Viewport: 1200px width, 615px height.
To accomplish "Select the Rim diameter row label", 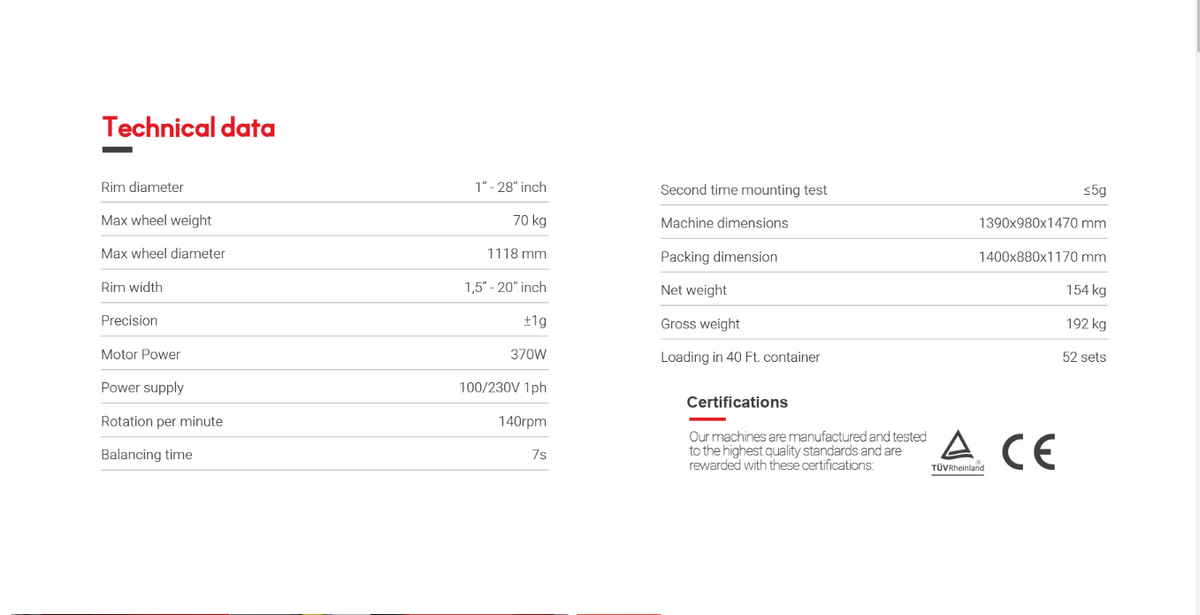I will 142,187.
